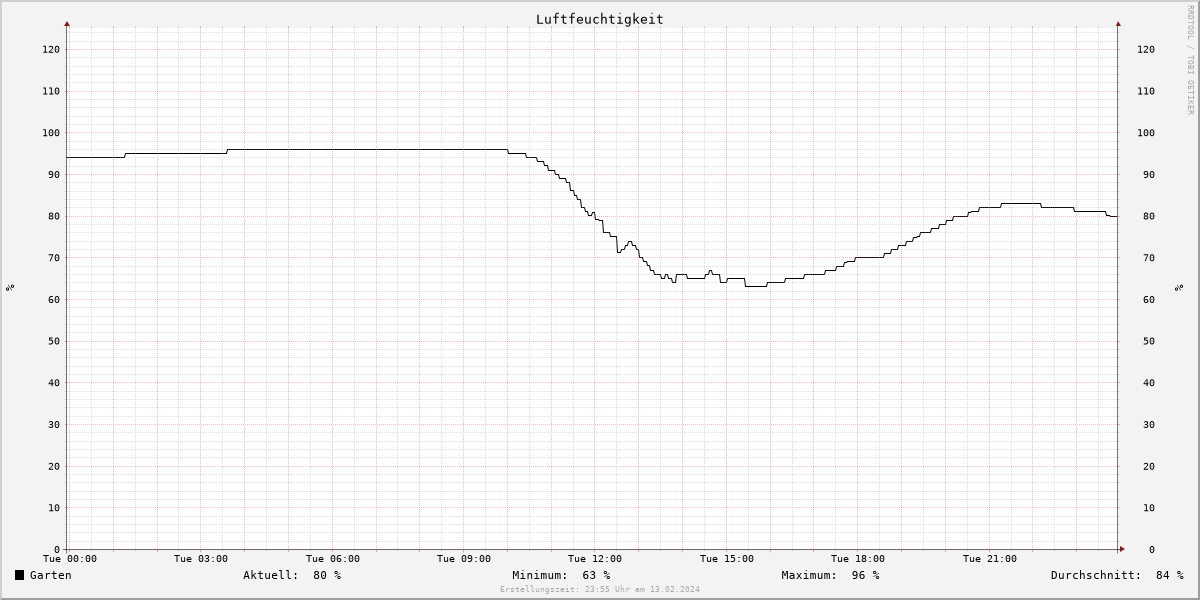Select the chart title Luftfeuchtigkeit
The width and height of the screenshot is (1200, 600).
click(599, 19)
